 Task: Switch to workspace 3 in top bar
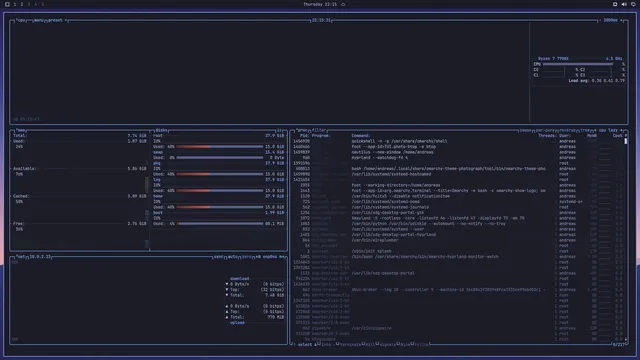tap(29, 4)
